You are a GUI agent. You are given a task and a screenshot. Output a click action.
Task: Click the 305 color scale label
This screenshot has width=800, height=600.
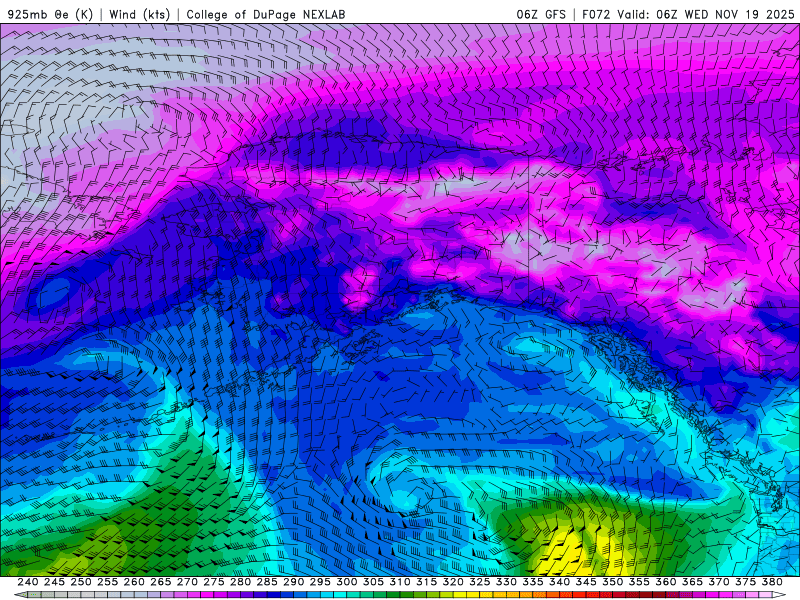tap(373, 582)
